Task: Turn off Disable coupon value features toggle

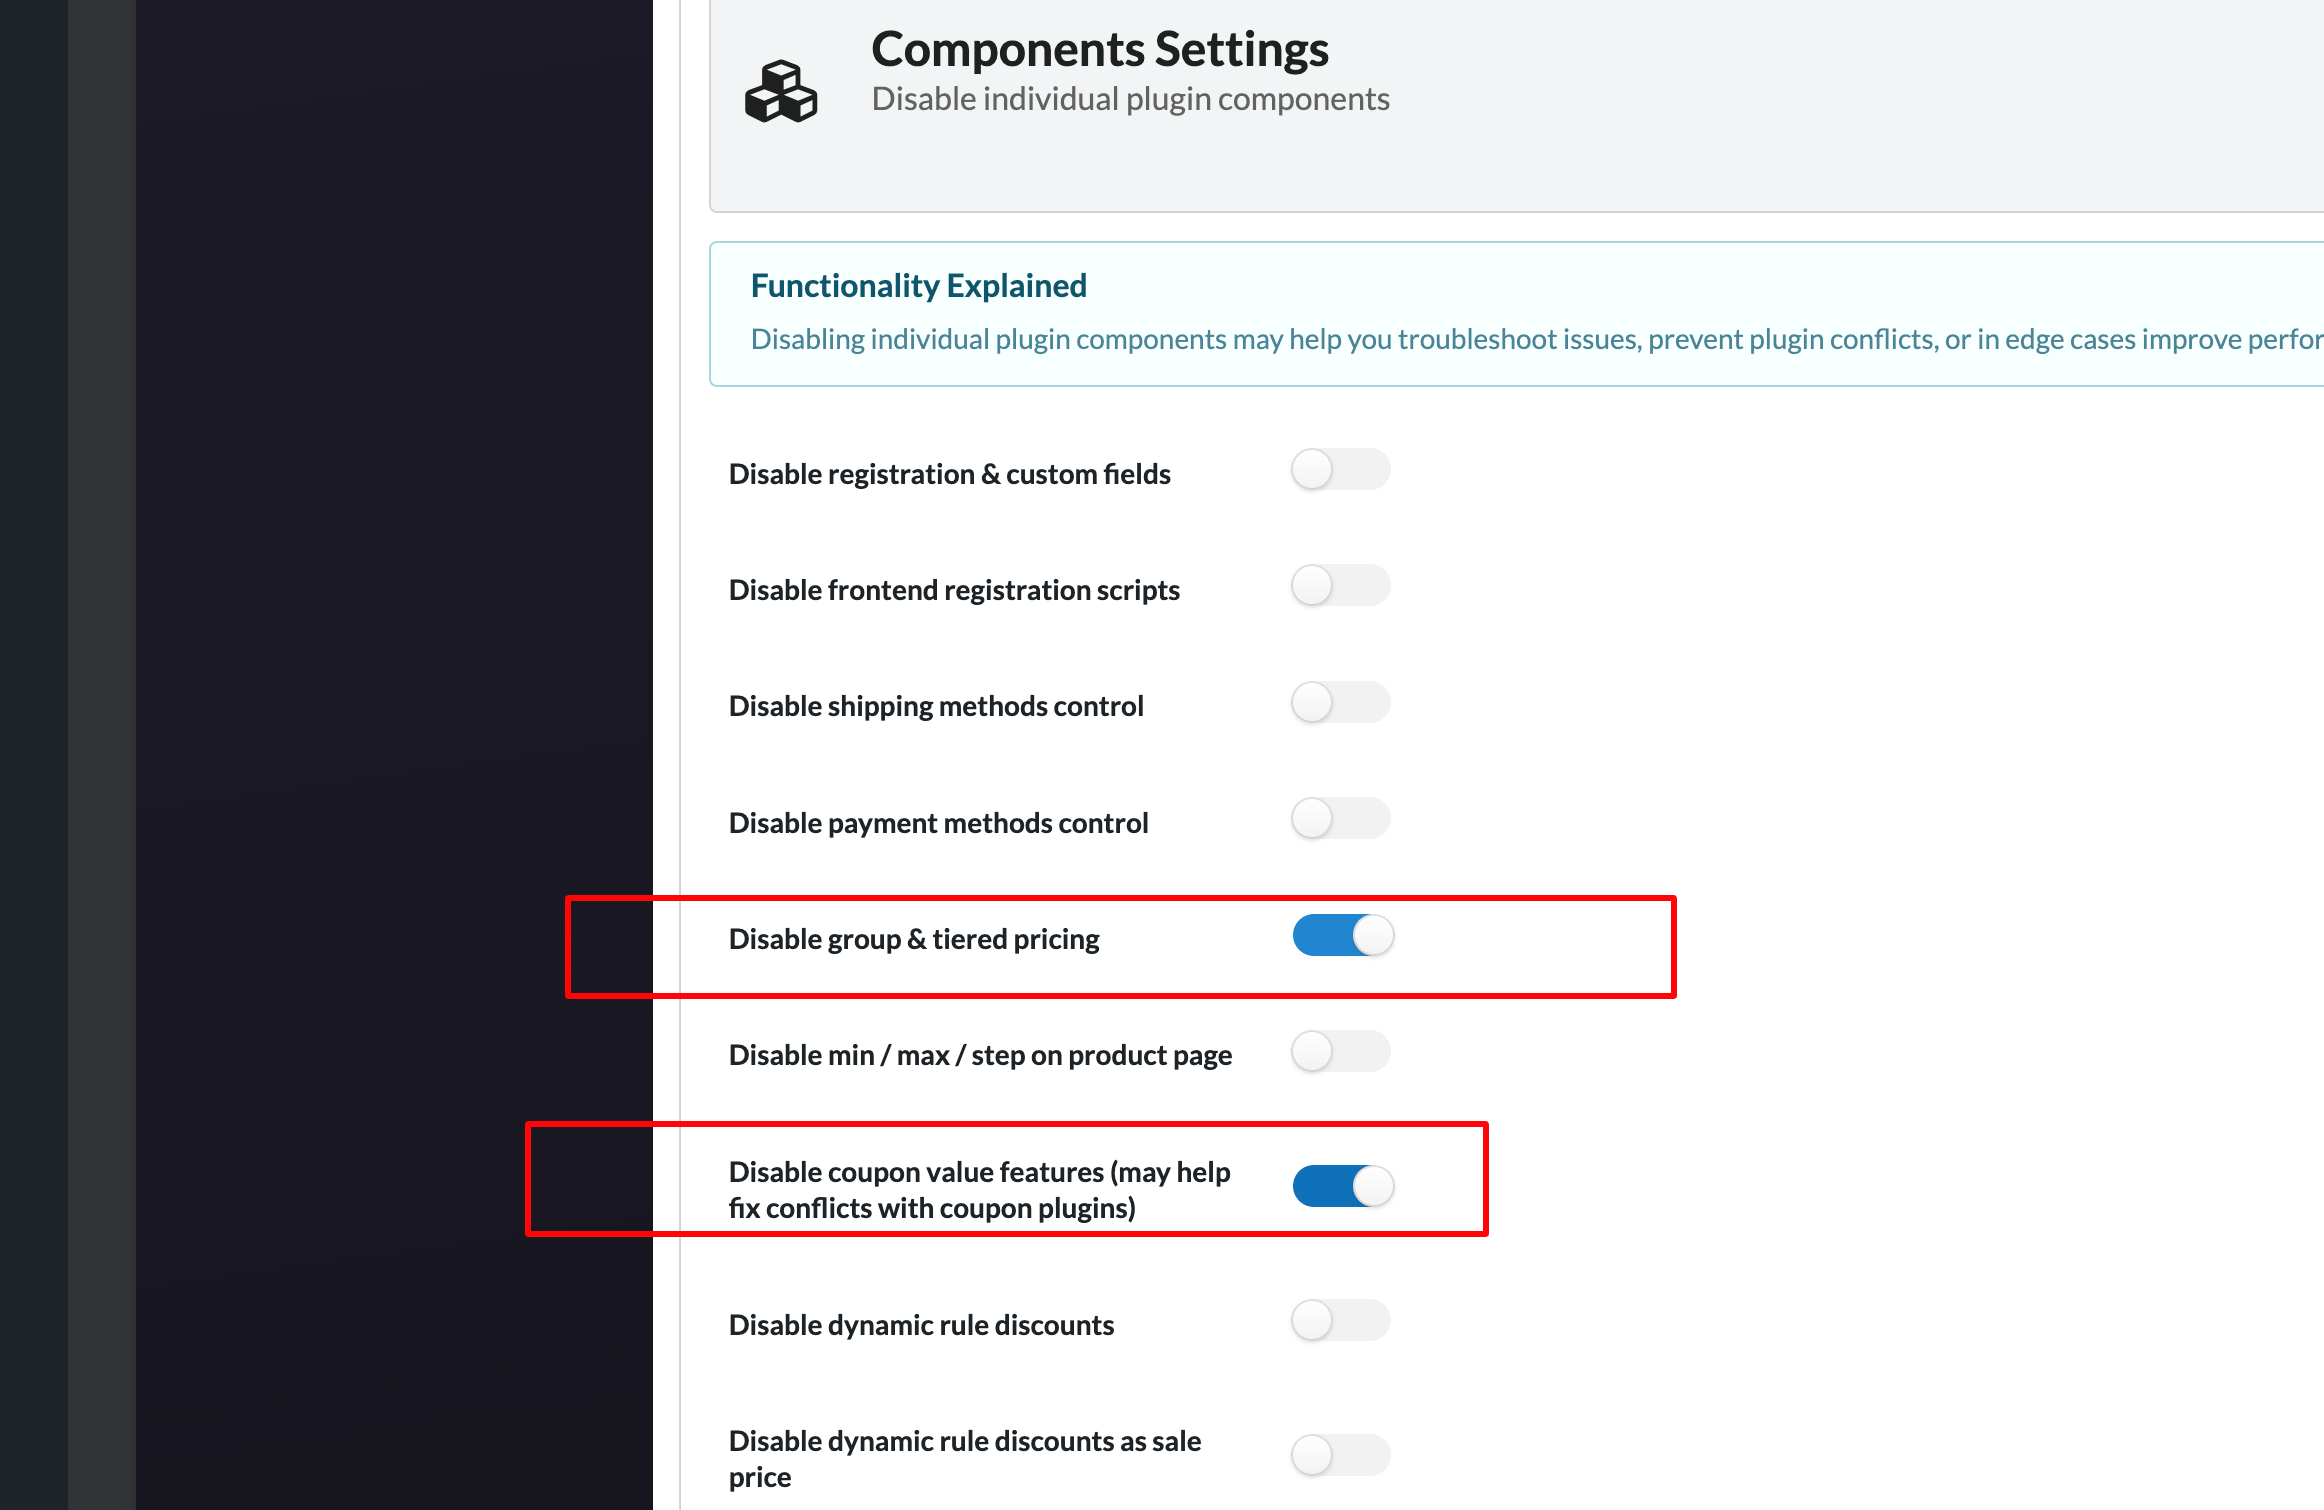Action: (x=1343, y=1186)
